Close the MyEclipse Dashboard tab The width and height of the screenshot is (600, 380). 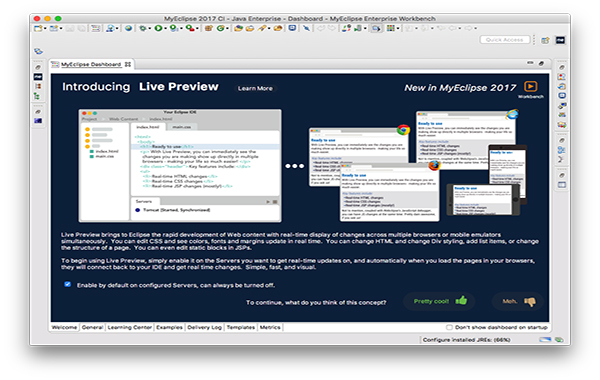pyautogui.click(x=128, y=64)
